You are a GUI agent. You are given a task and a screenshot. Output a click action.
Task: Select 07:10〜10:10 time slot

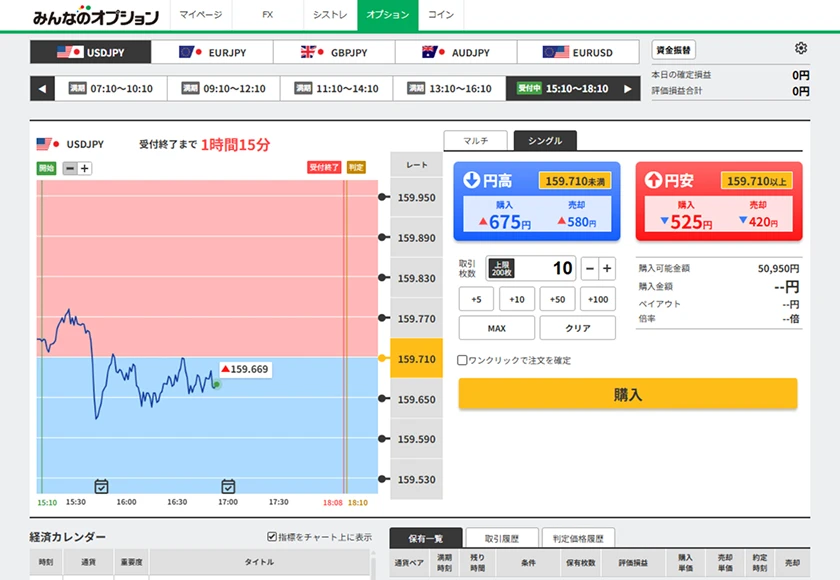point(111,89)
